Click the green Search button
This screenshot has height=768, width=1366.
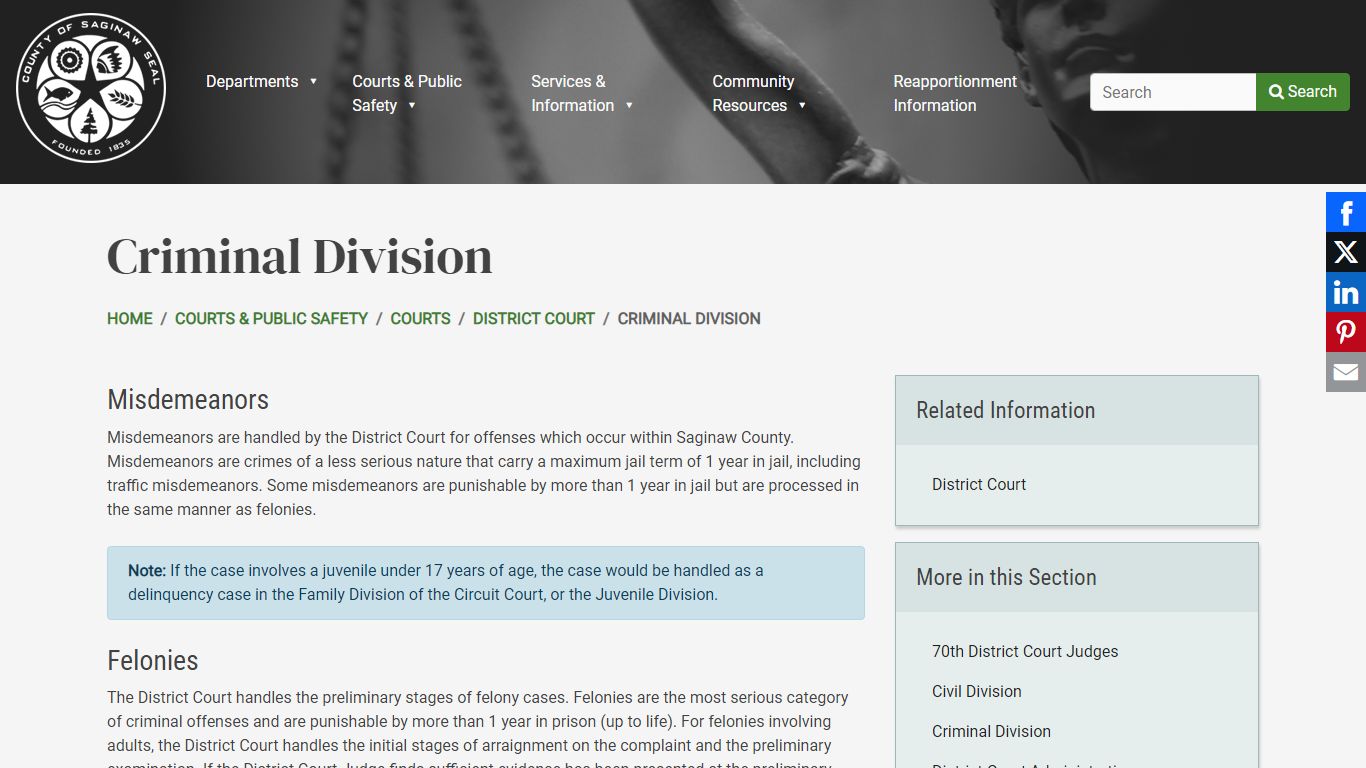pyautogui.click(x=1303, y=92)
